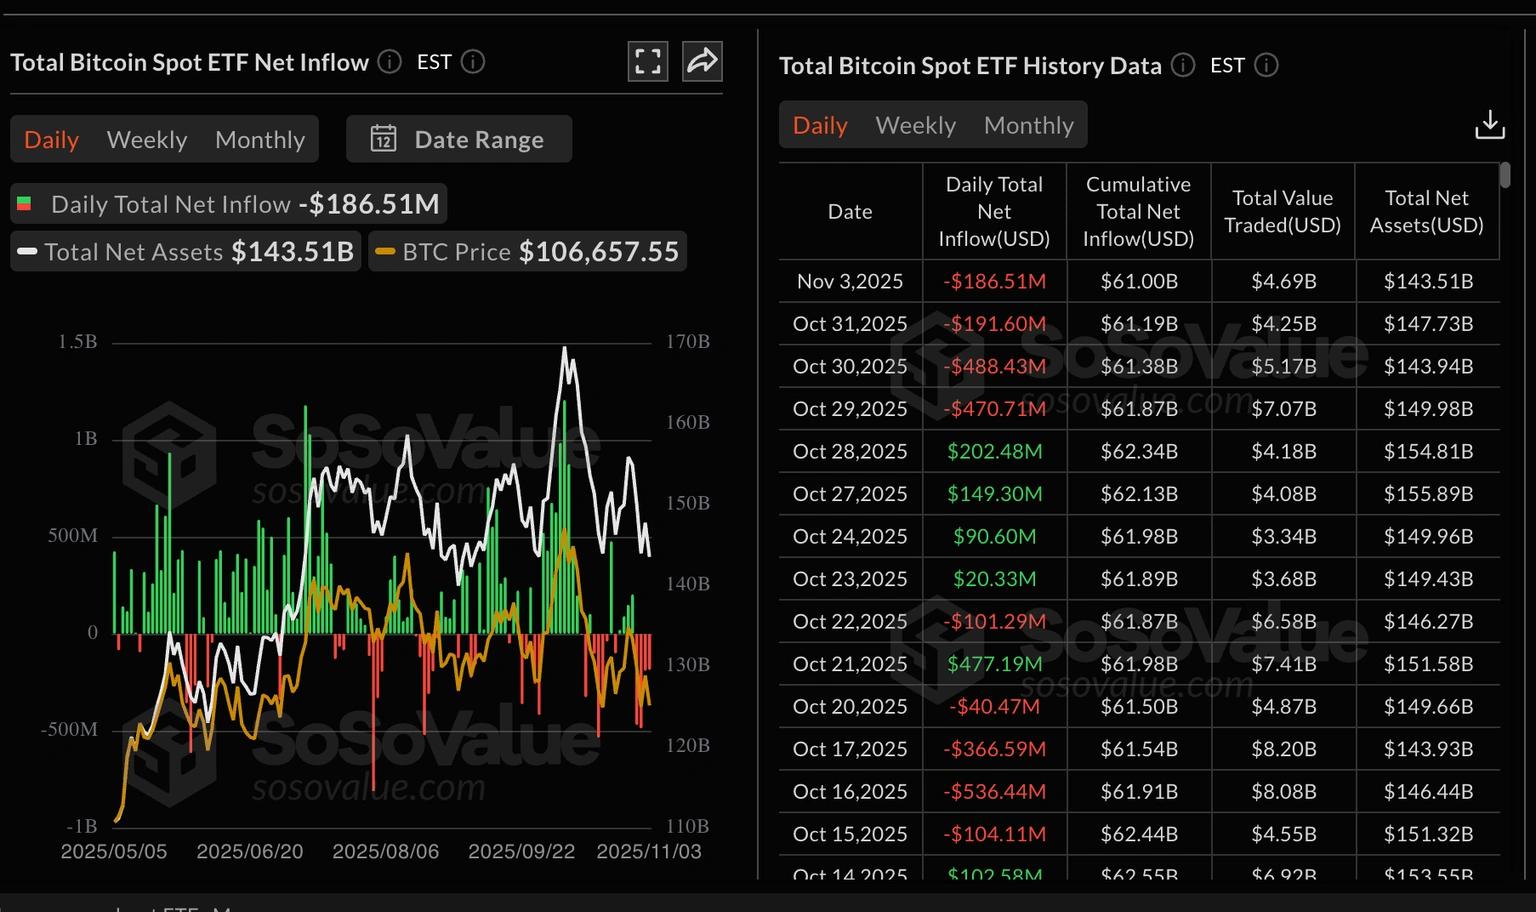Viewport: 1536px width, 912px height.
Task: Select Monthly in the history data panel
Action: point(1028,124)
